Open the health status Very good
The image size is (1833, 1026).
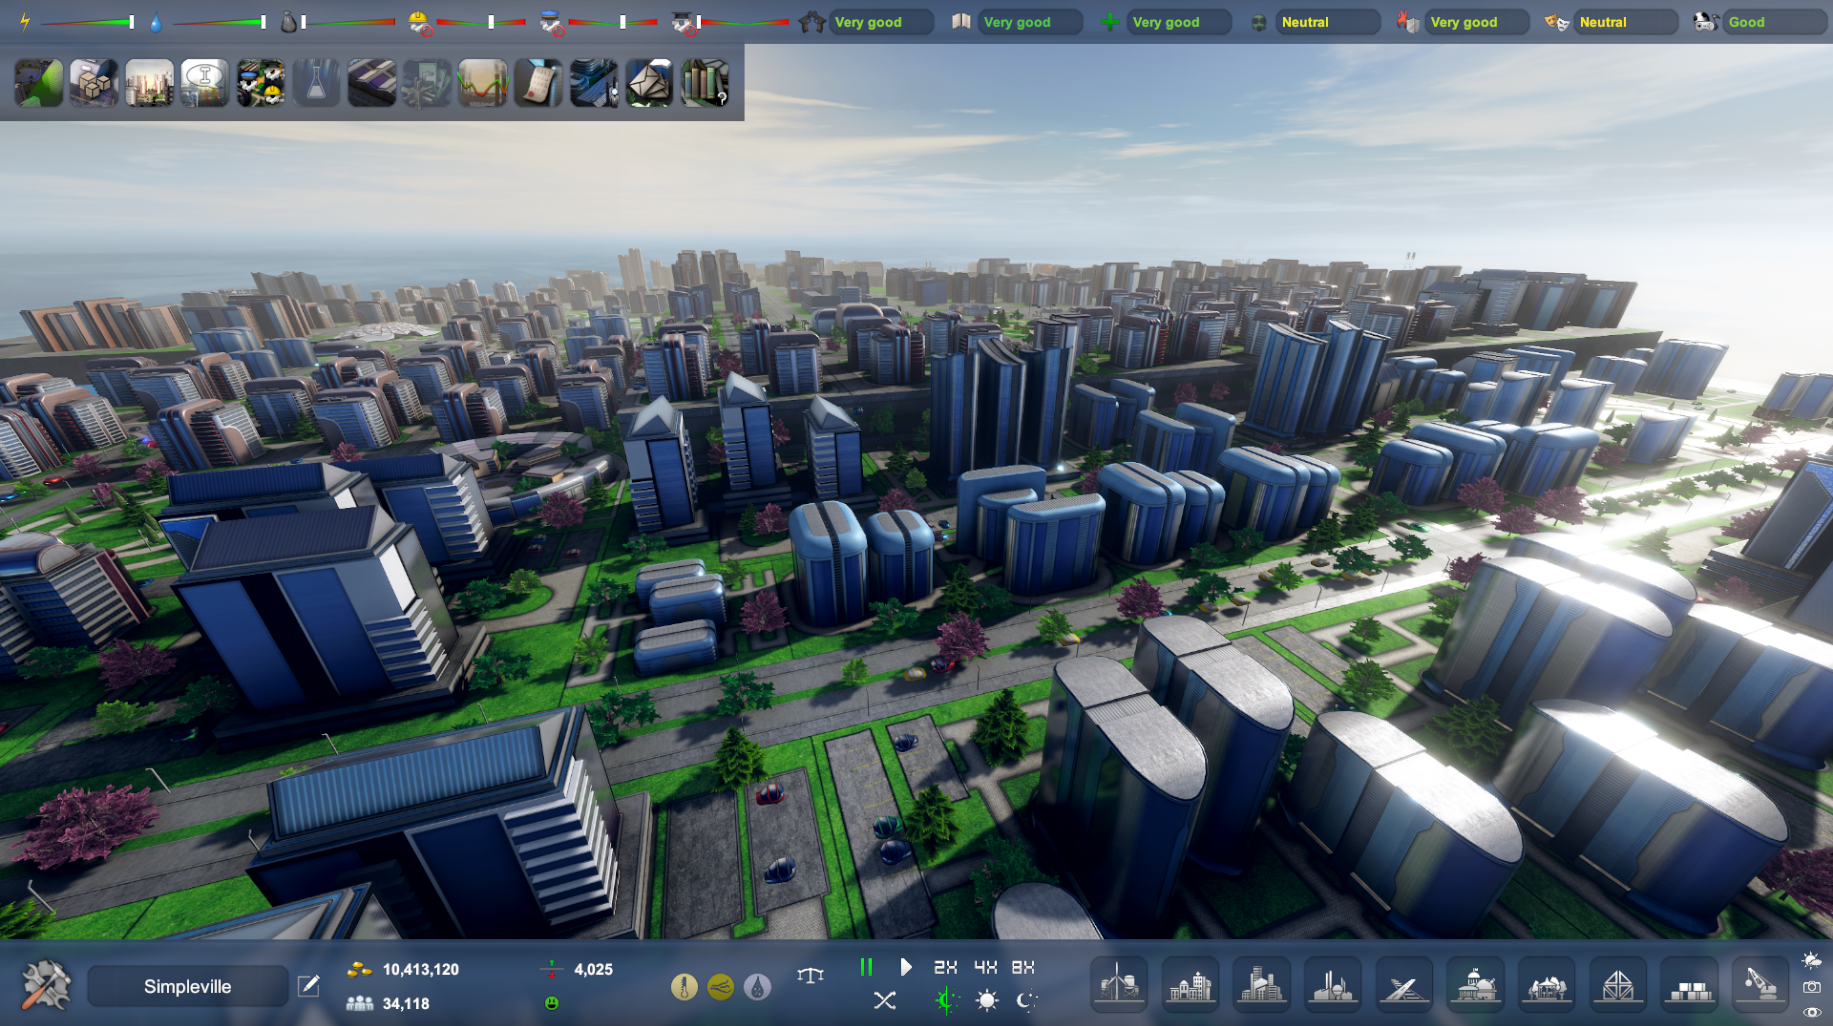click(1179, 22)
